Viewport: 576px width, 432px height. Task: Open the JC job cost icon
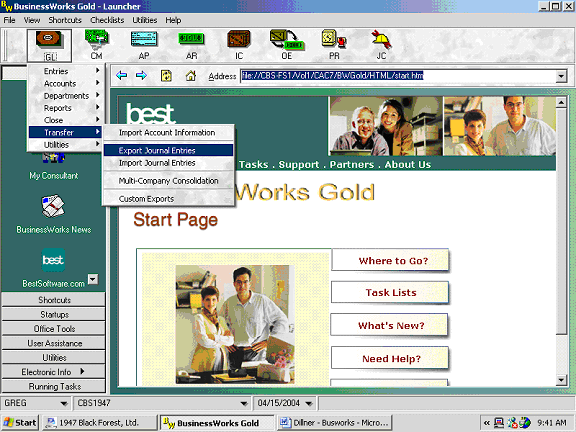click(x=381, y=45)
